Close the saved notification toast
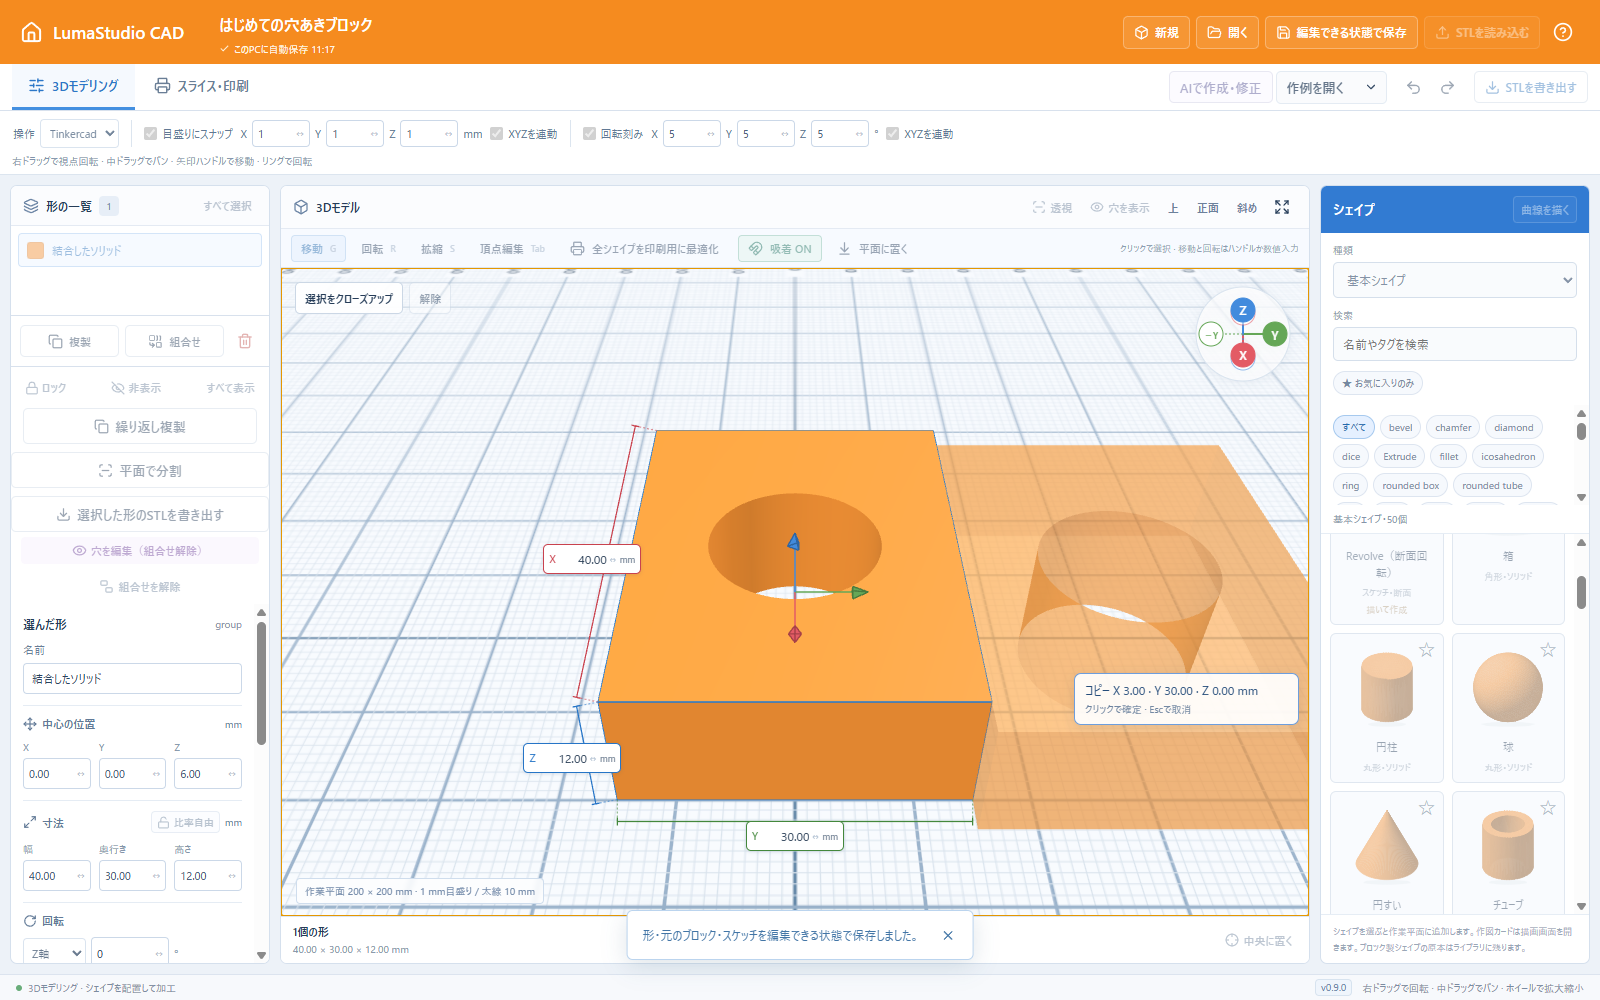This screenshot has height=1000, width=1600. pos(948,936)
